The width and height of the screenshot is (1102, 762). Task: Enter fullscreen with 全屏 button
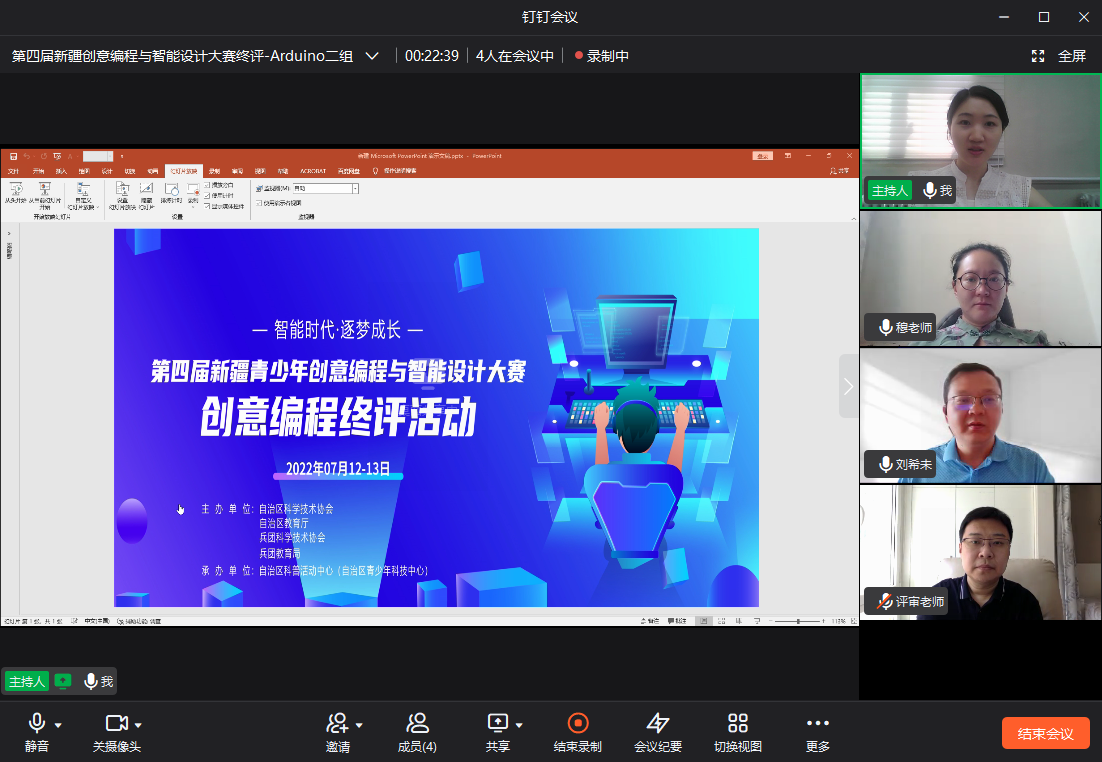[1059, 56]
